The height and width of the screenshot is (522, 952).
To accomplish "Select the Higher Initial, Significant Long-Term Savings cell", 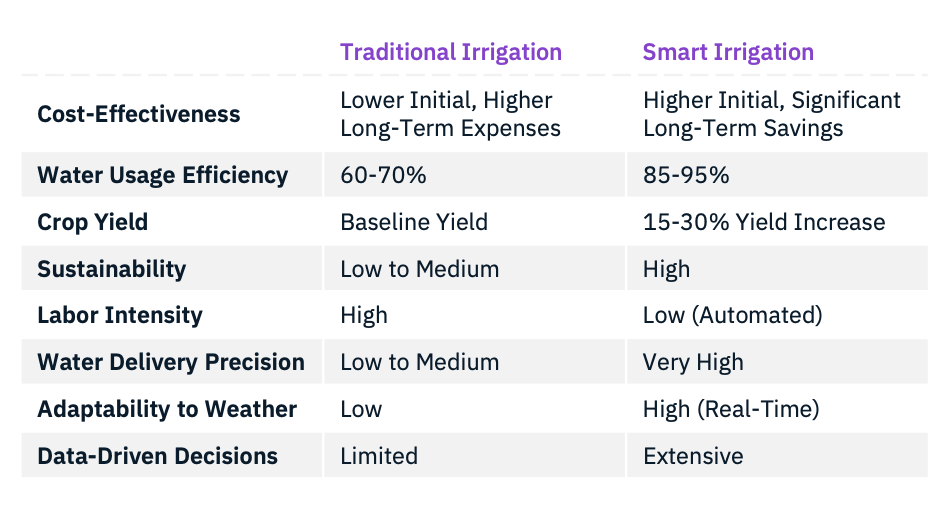I will coord(771,114).
